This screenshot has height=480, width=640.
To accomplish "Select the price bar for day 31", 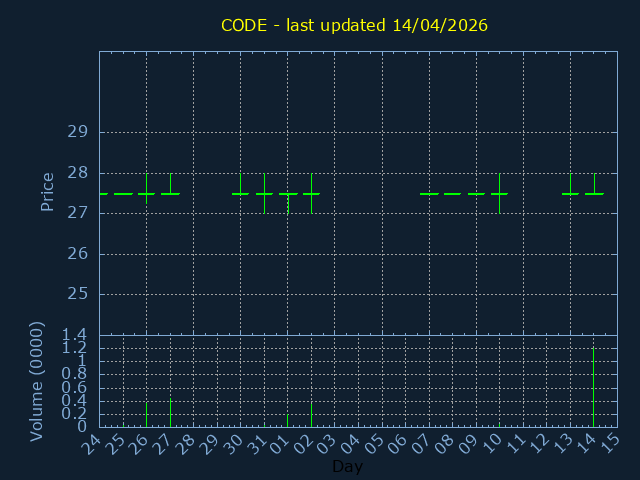I will click(264, 193).
